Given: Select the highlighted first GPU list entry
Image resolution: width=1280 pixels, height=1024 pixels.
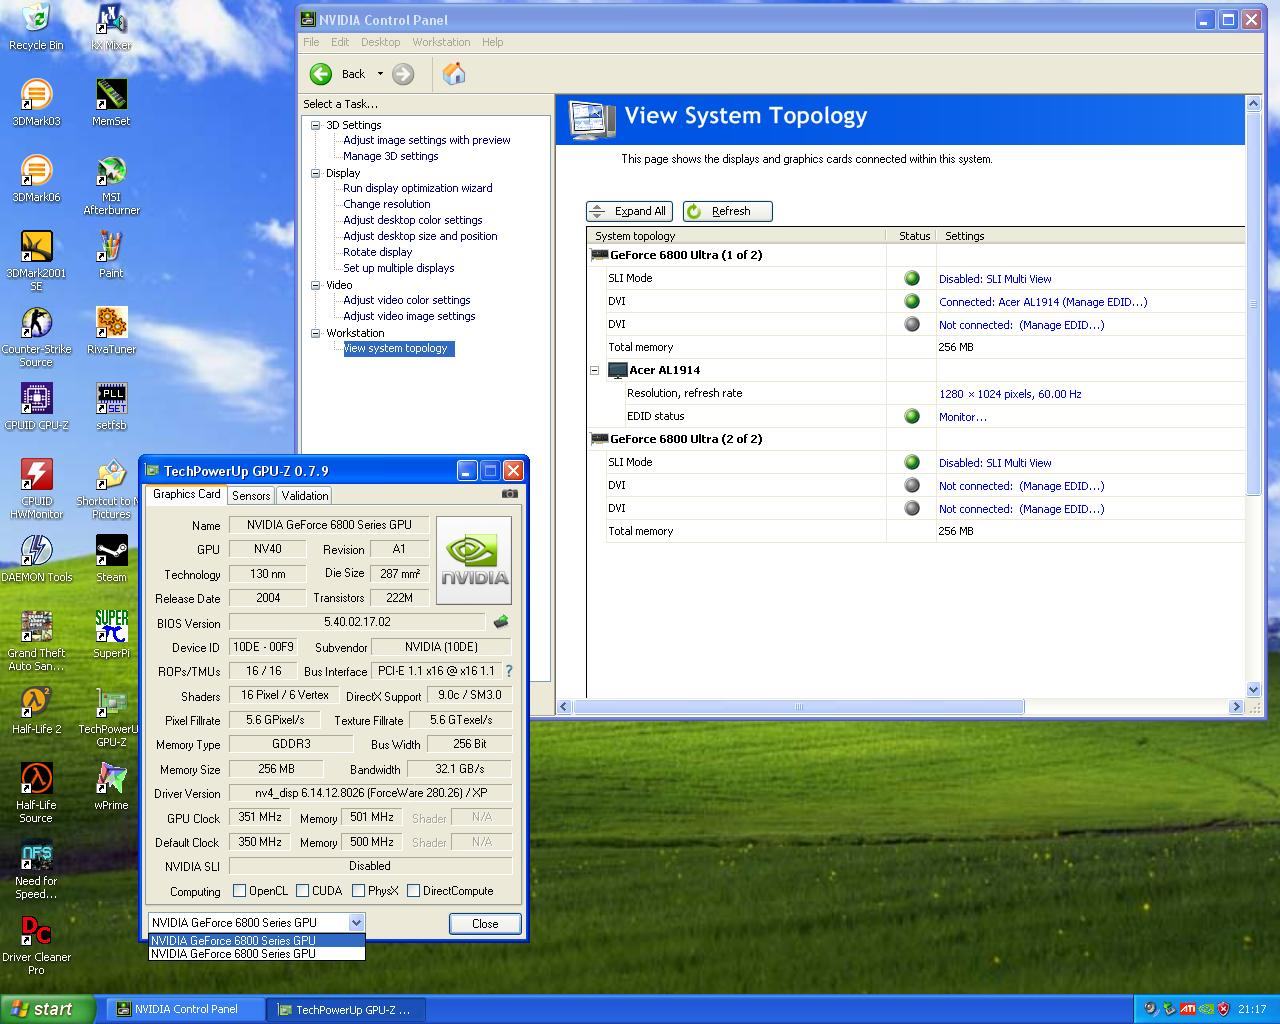Looking at the screenshot, I should [257, 940].
